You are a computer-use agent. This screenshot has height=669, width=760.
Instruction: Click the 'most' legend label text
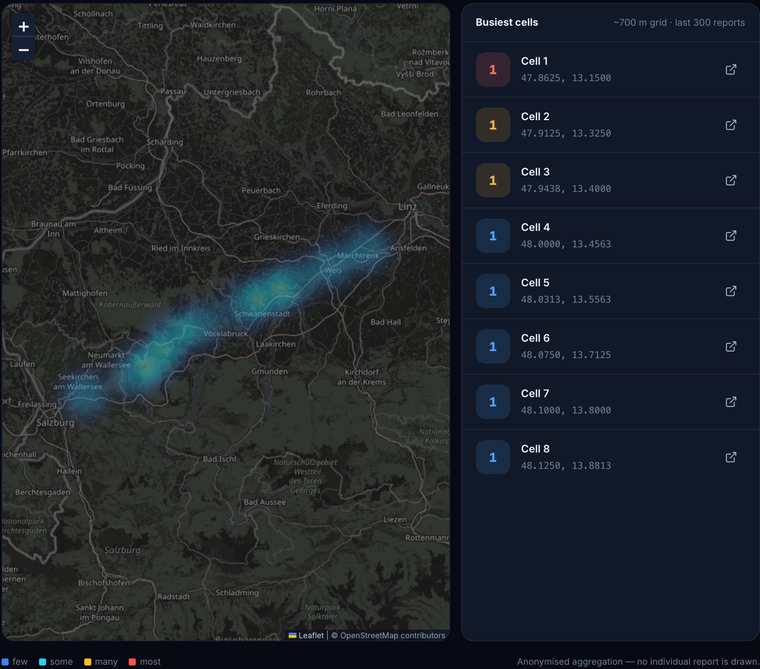[150, 662]
